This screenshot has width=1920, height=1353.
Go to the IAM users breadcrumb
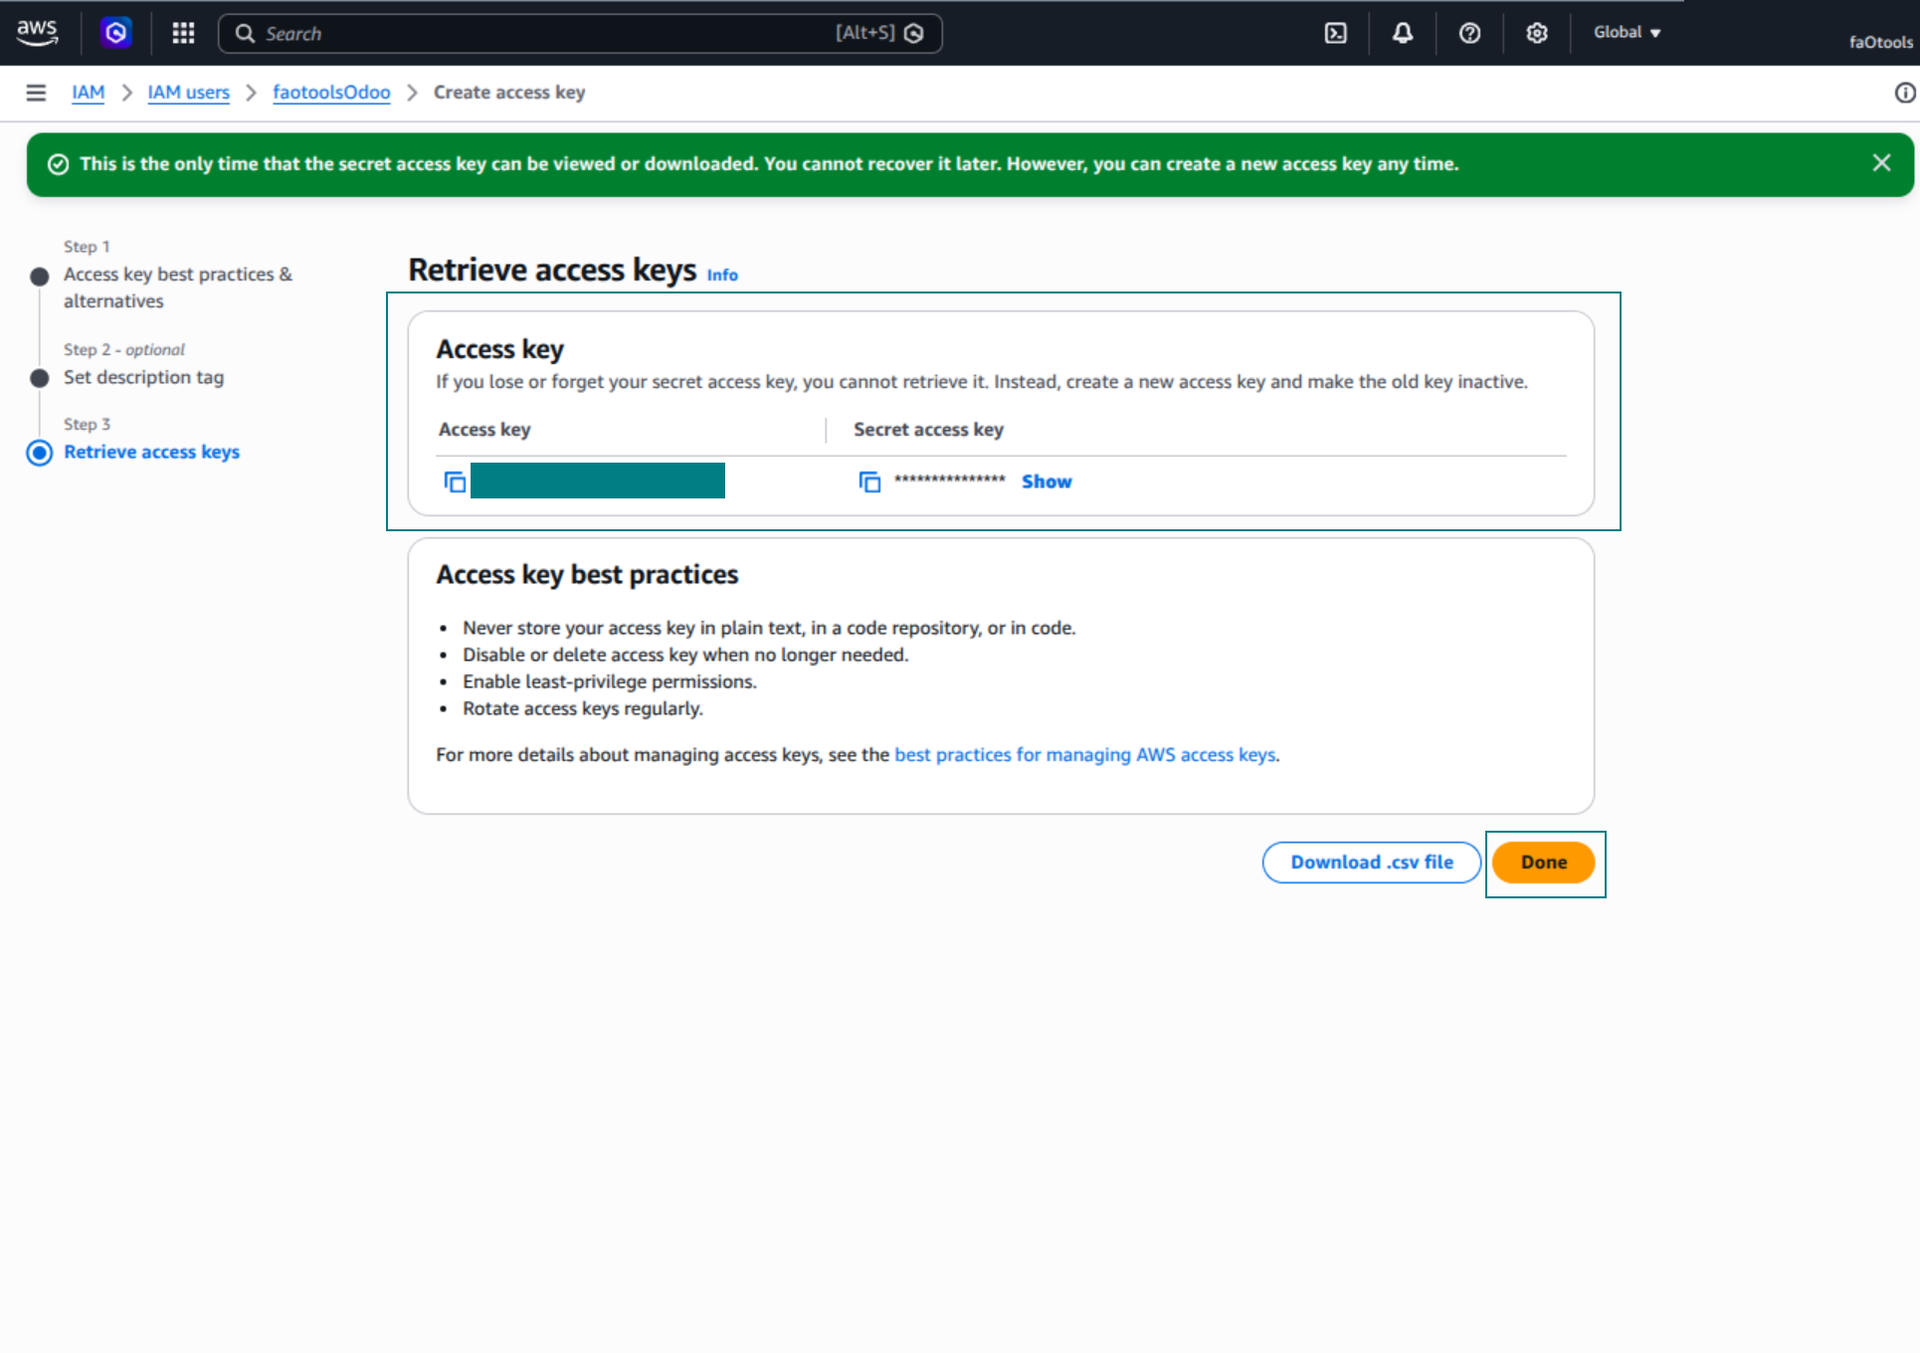pyautogui.click(x=188, y=92)
